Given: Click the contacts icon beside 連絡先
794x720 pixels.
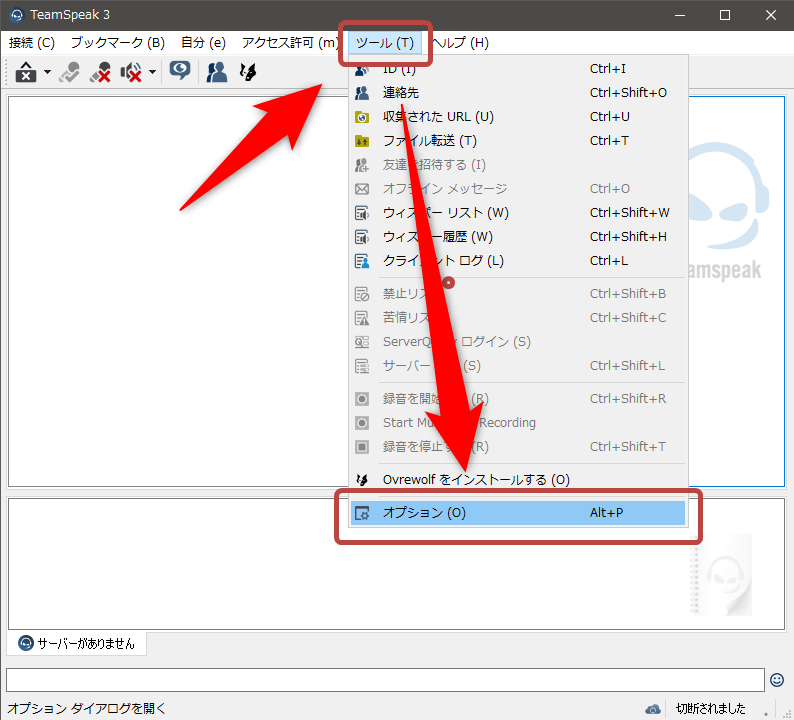Looking at the screenshot, I should pyautogui.click(x=362, y=93).
